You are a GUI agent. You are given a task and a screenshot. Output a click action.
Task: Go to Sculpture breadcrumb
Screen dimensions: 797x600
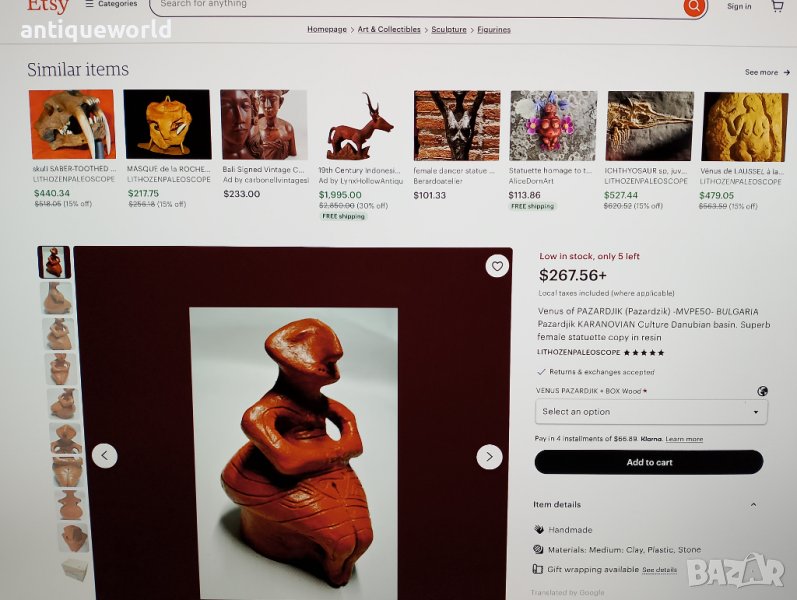(449, 29)
